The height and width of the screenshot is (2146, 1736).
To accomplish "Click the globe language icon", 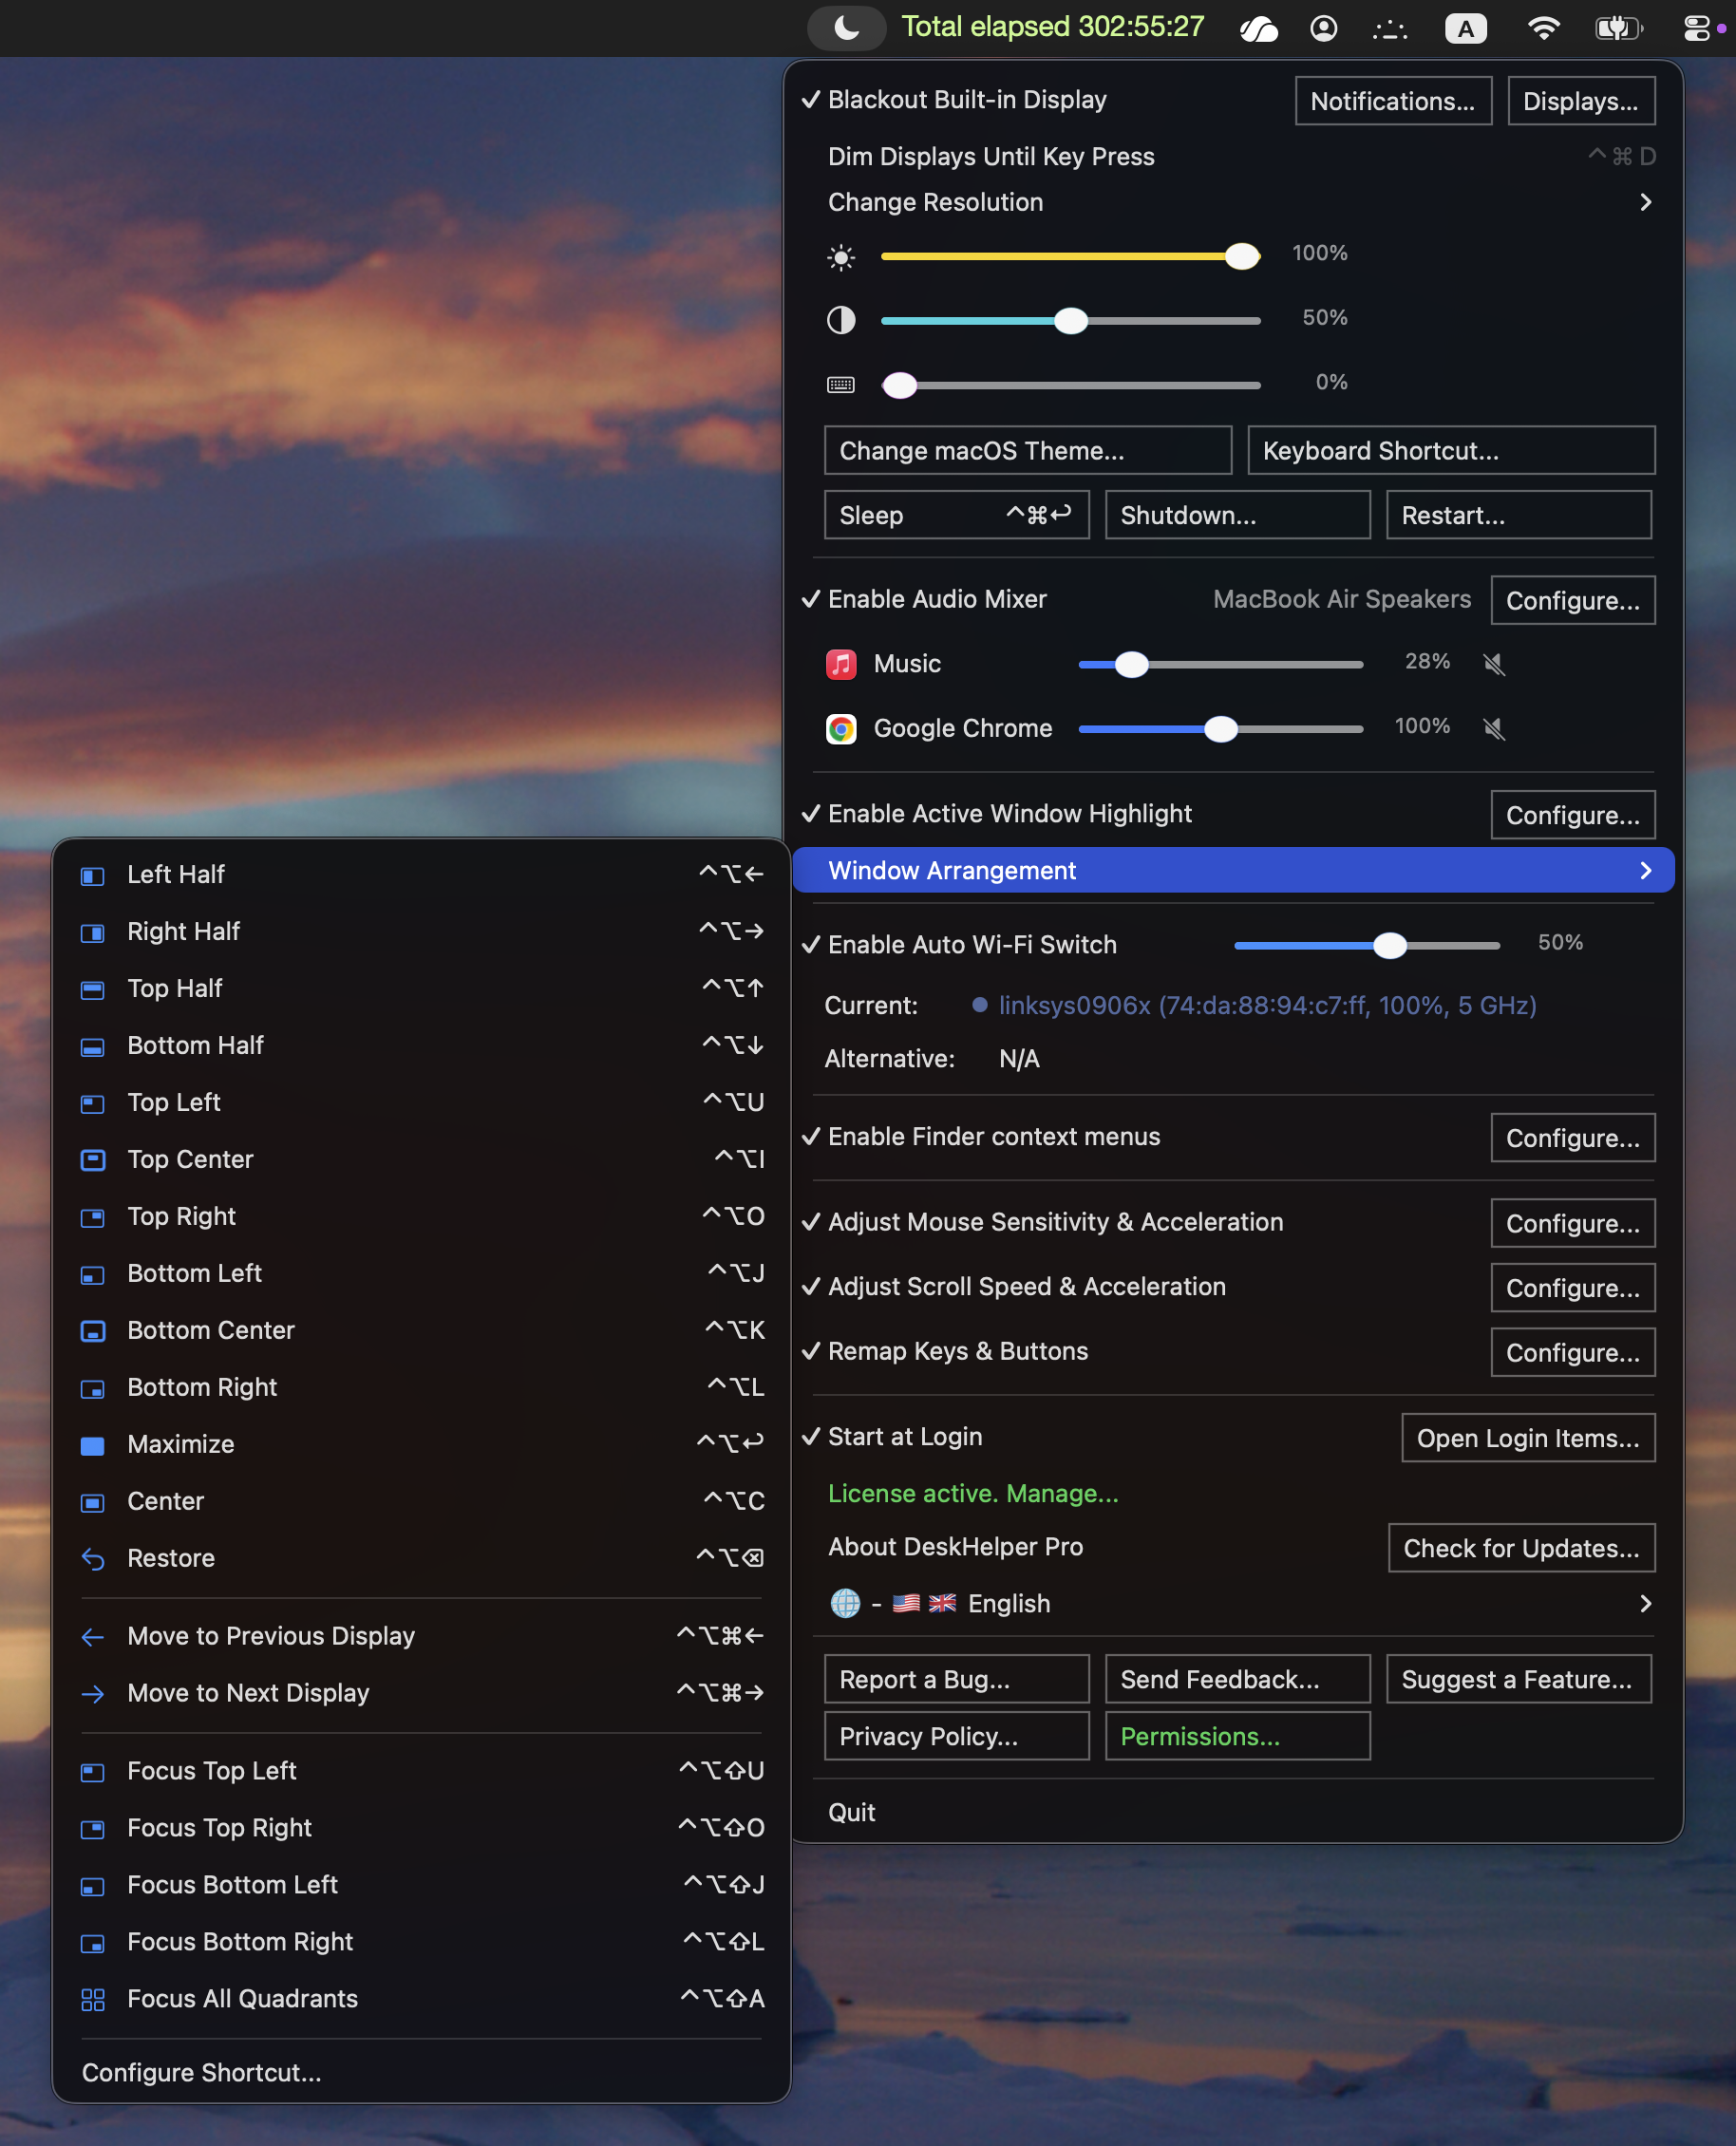I will [x=846, y=1604].
